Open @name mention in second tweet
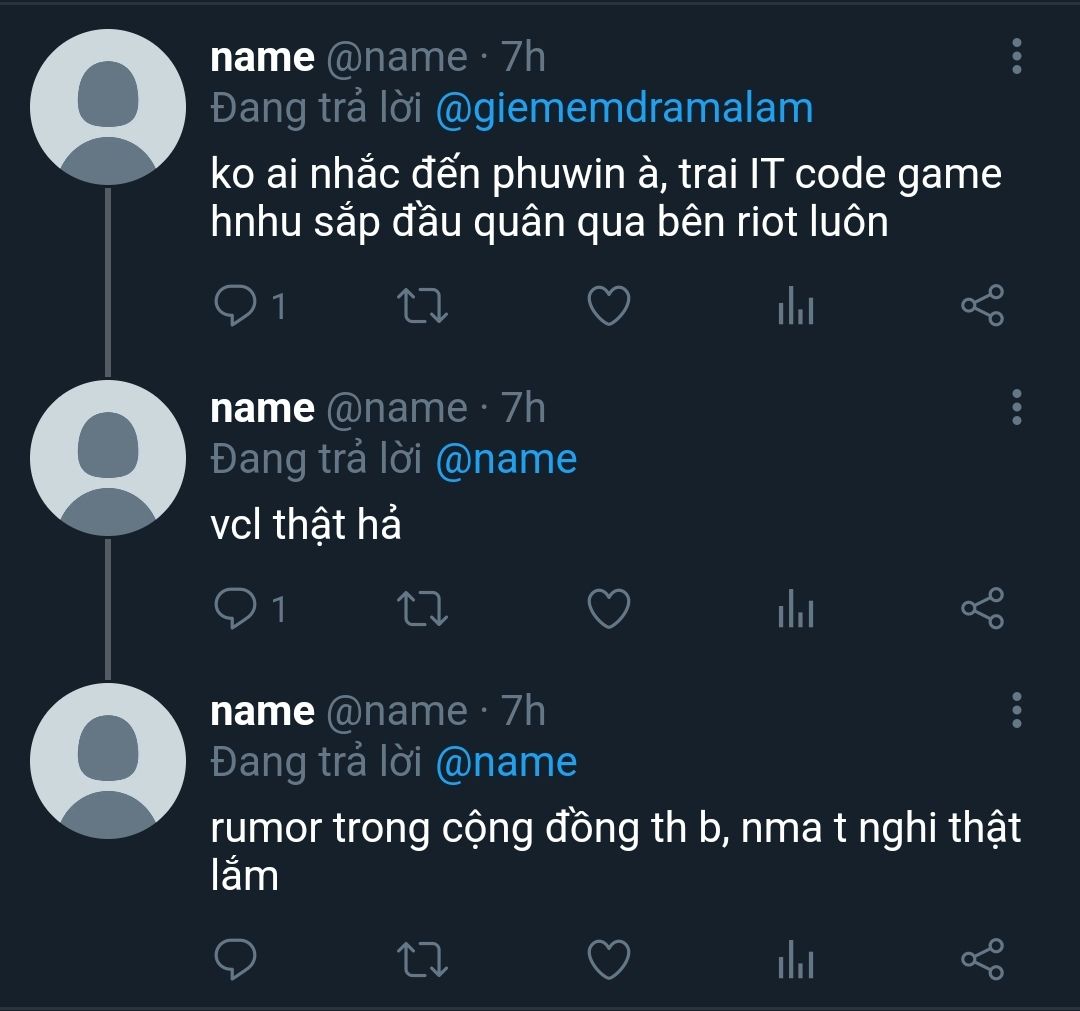The height and width of the screenshot is (1011, 1080). pyautogui.click(x=506, y=460)
